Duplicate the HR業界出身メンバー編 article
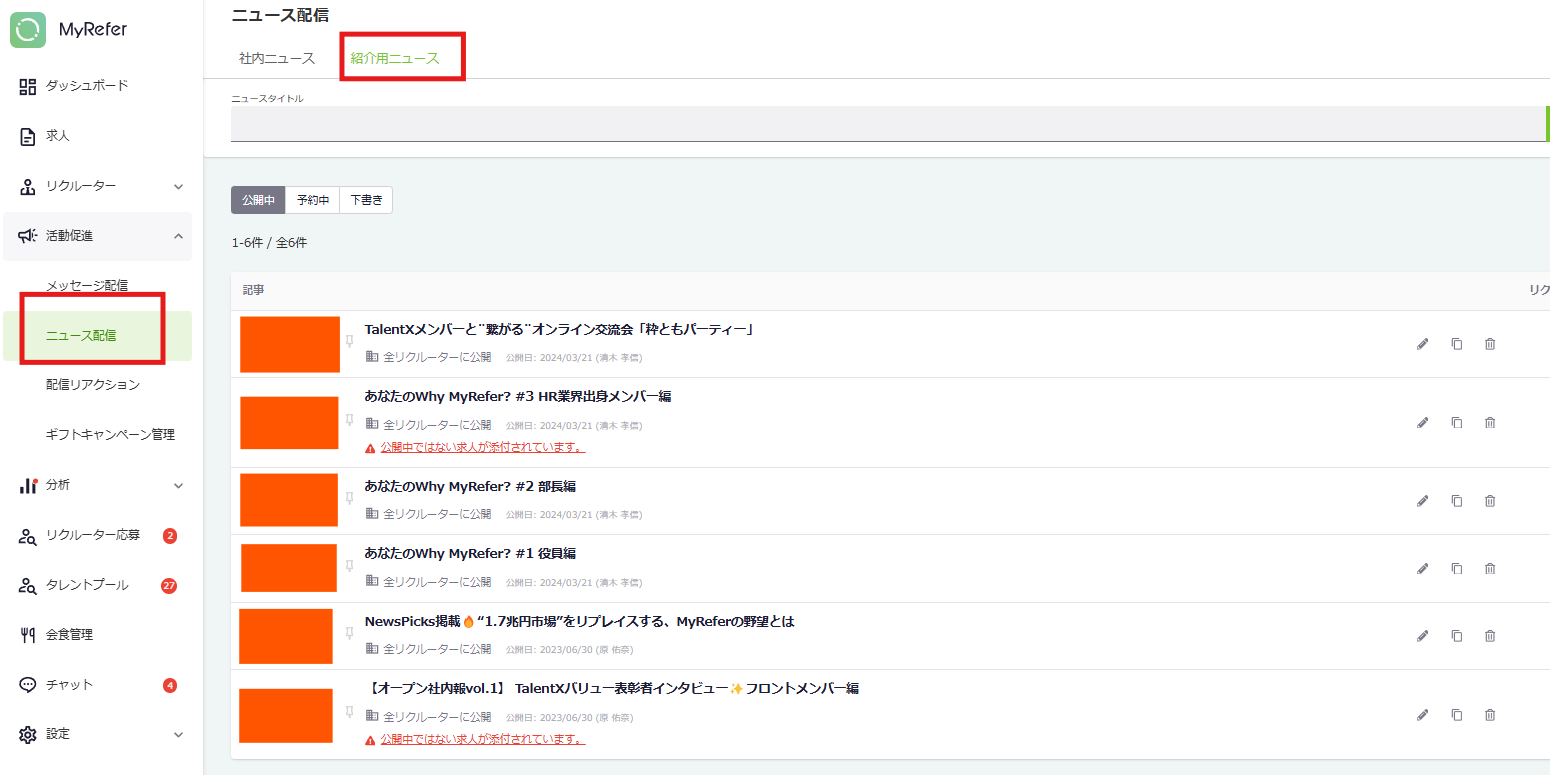This screenshot has height=775, width=1550. pos(1456,423)
